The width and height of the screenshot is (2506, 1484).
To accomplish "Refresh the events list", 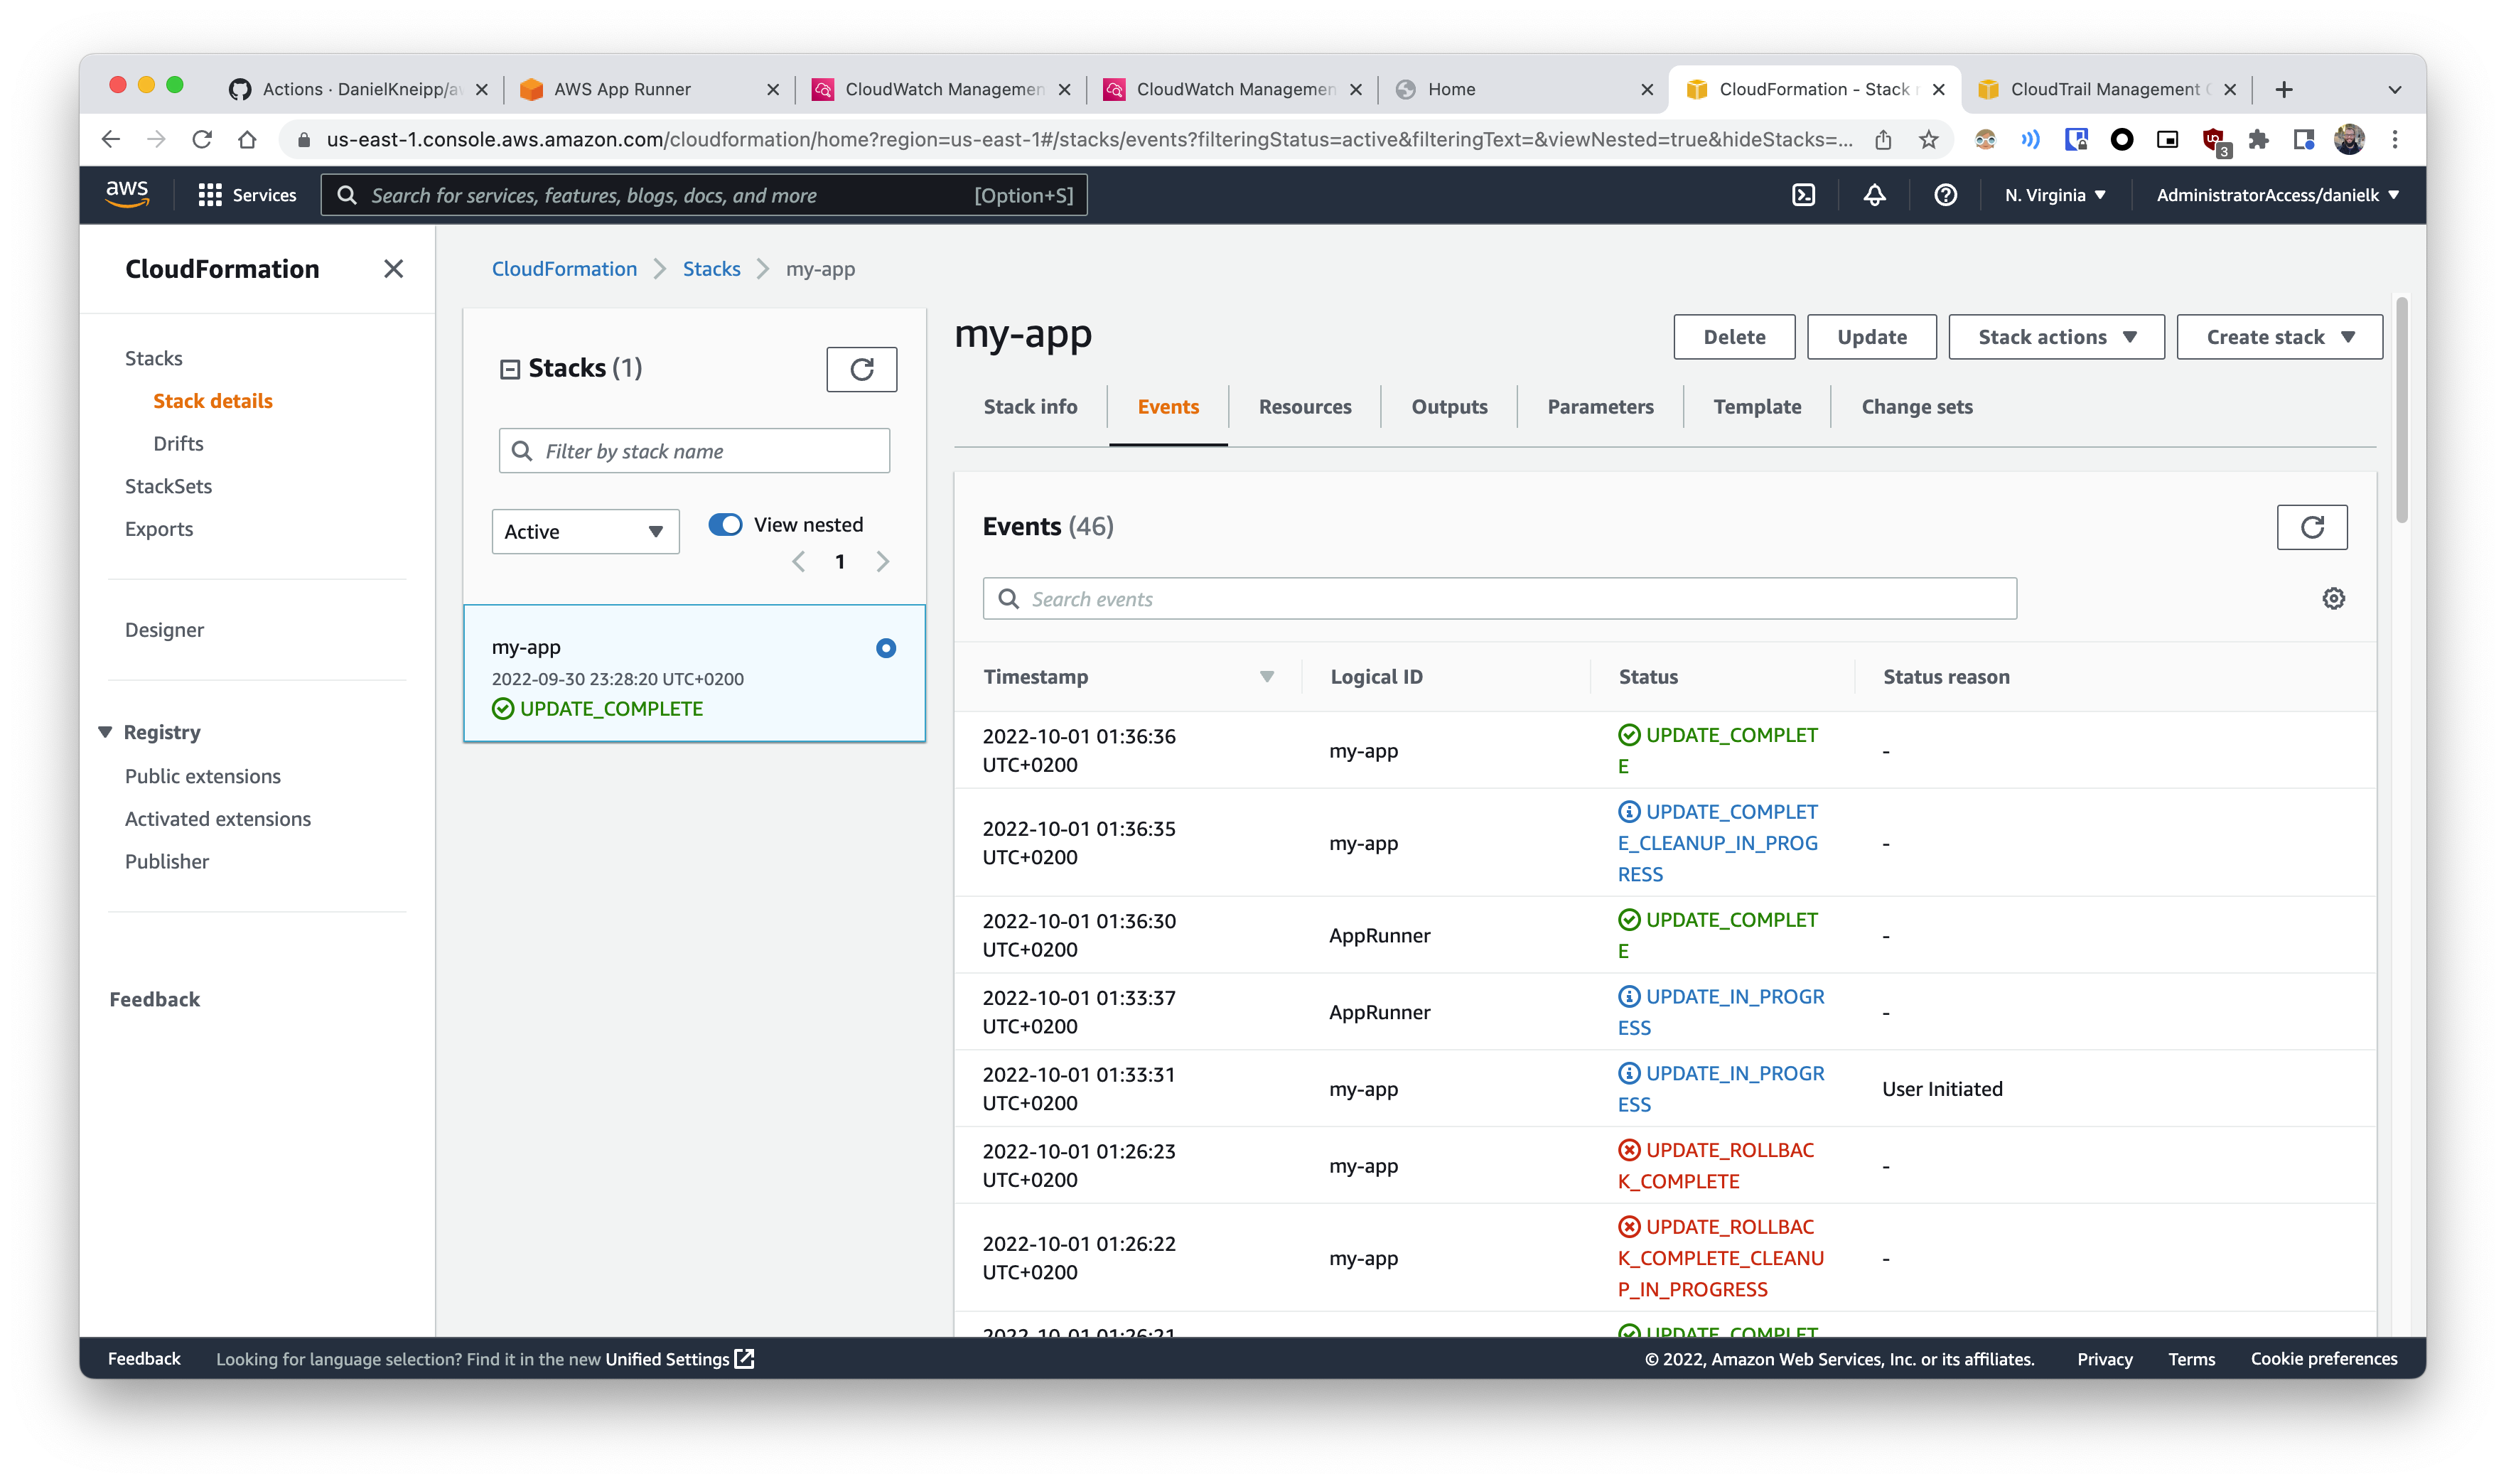I will click(x=2311, y=527).
